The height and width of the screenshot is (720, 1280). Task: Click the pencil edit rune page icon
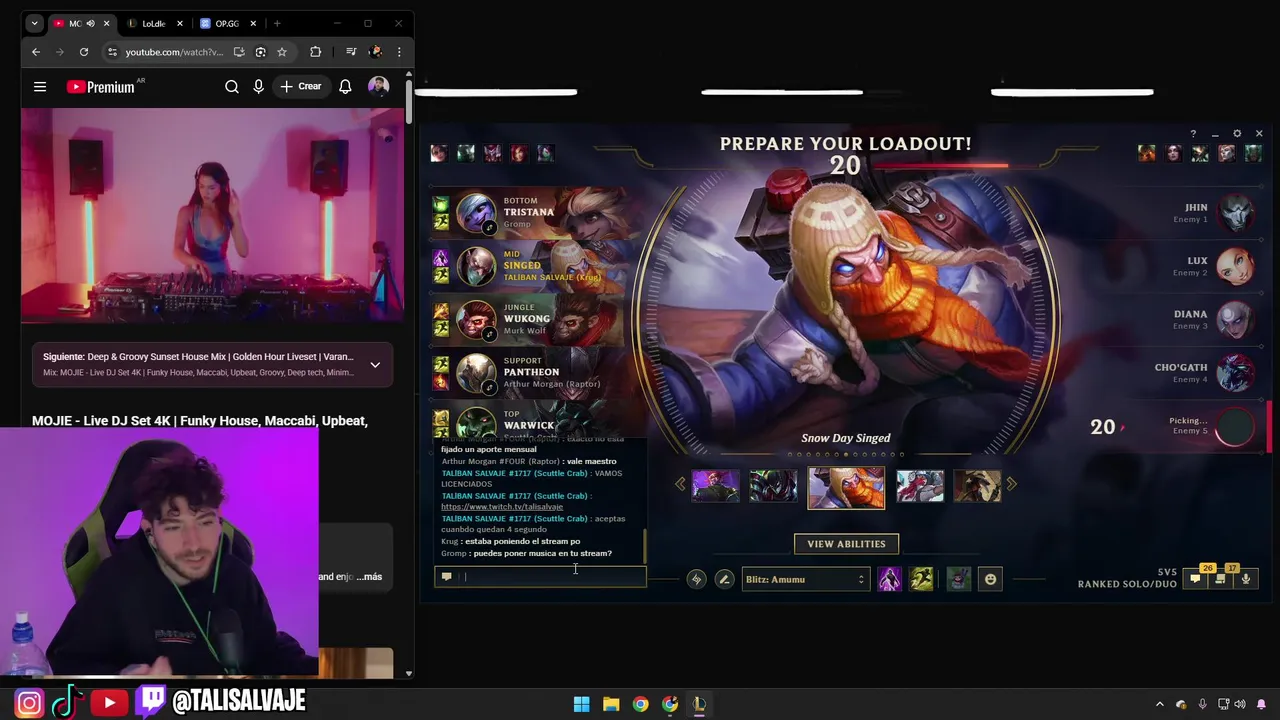pos(724,579)
